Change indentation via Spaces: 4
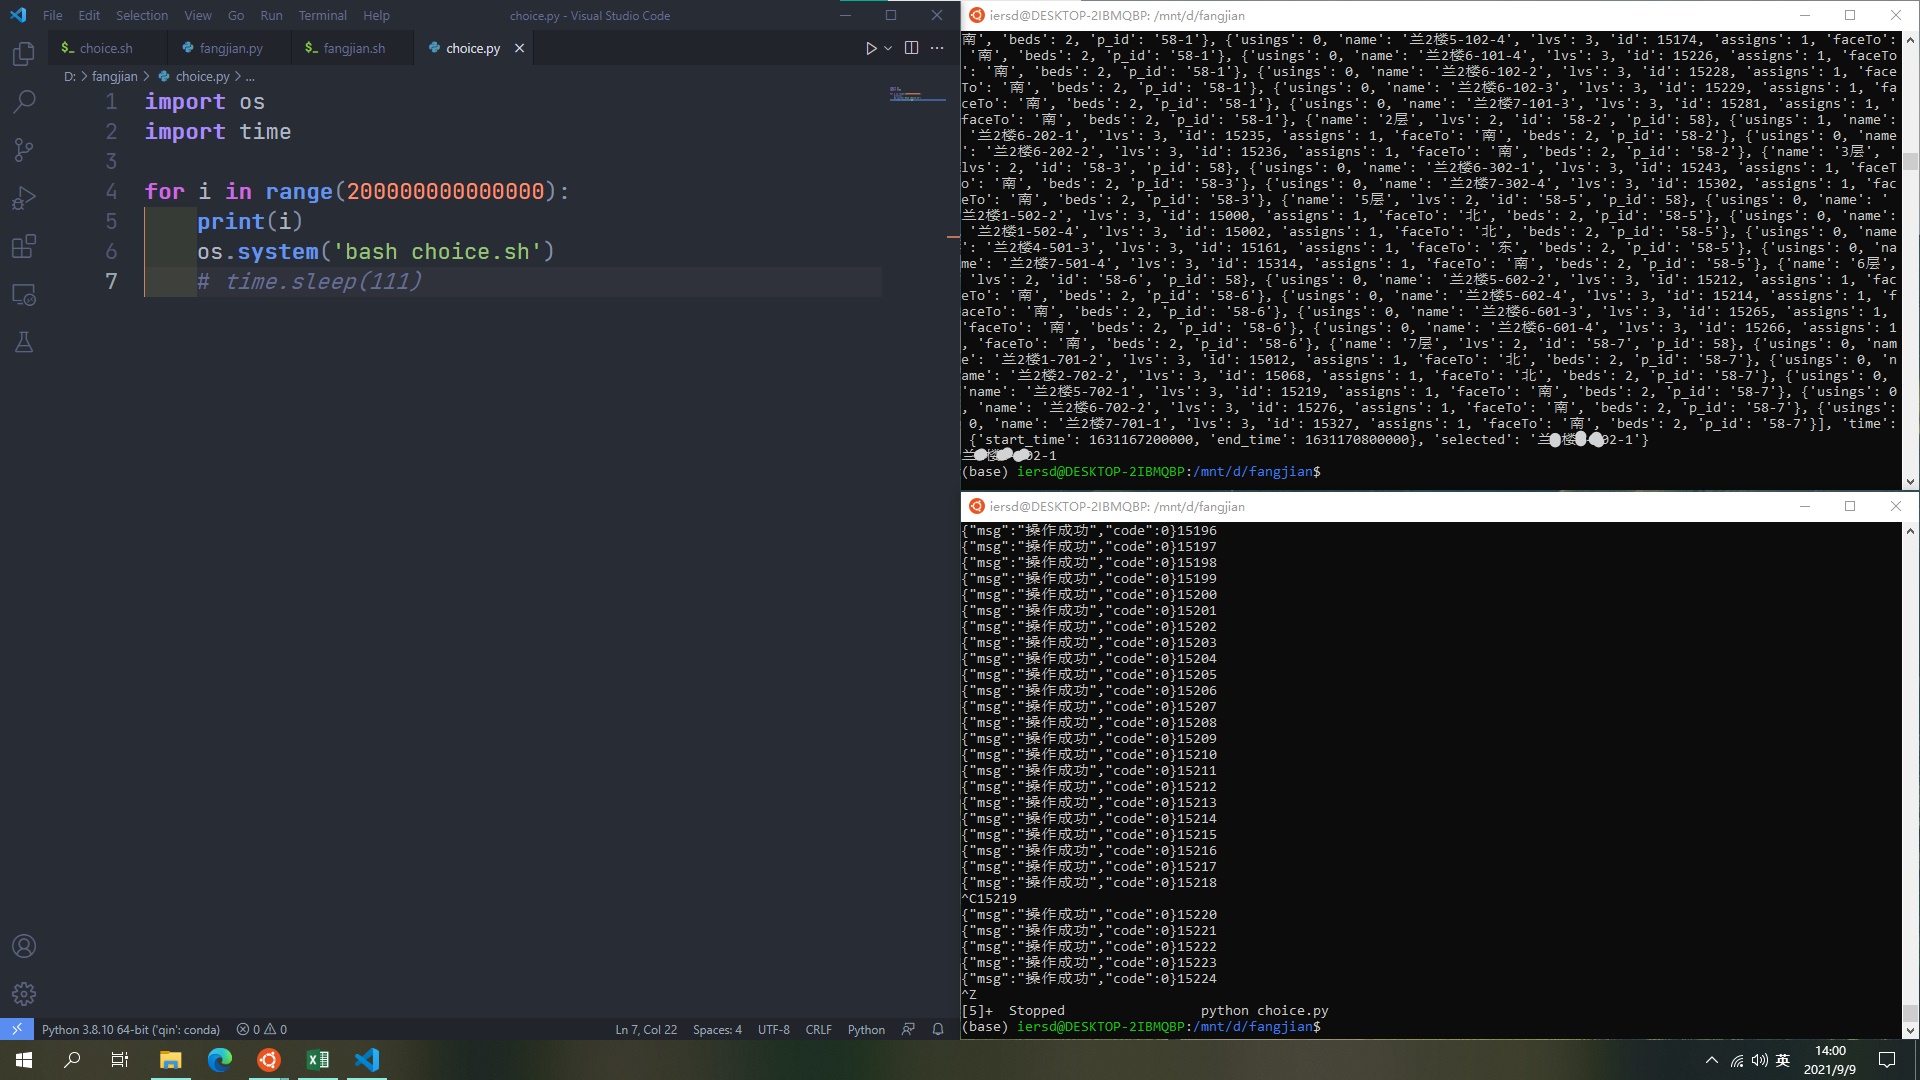 point(717,1029)
